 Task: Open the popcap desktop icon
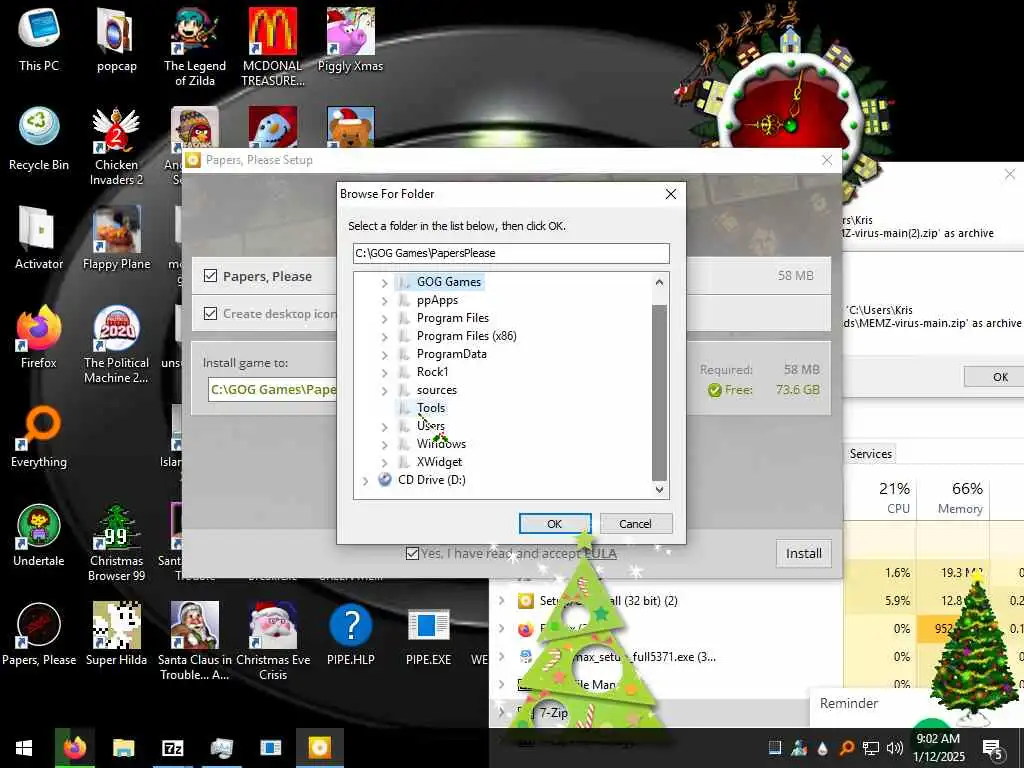[x=116, y=39]
